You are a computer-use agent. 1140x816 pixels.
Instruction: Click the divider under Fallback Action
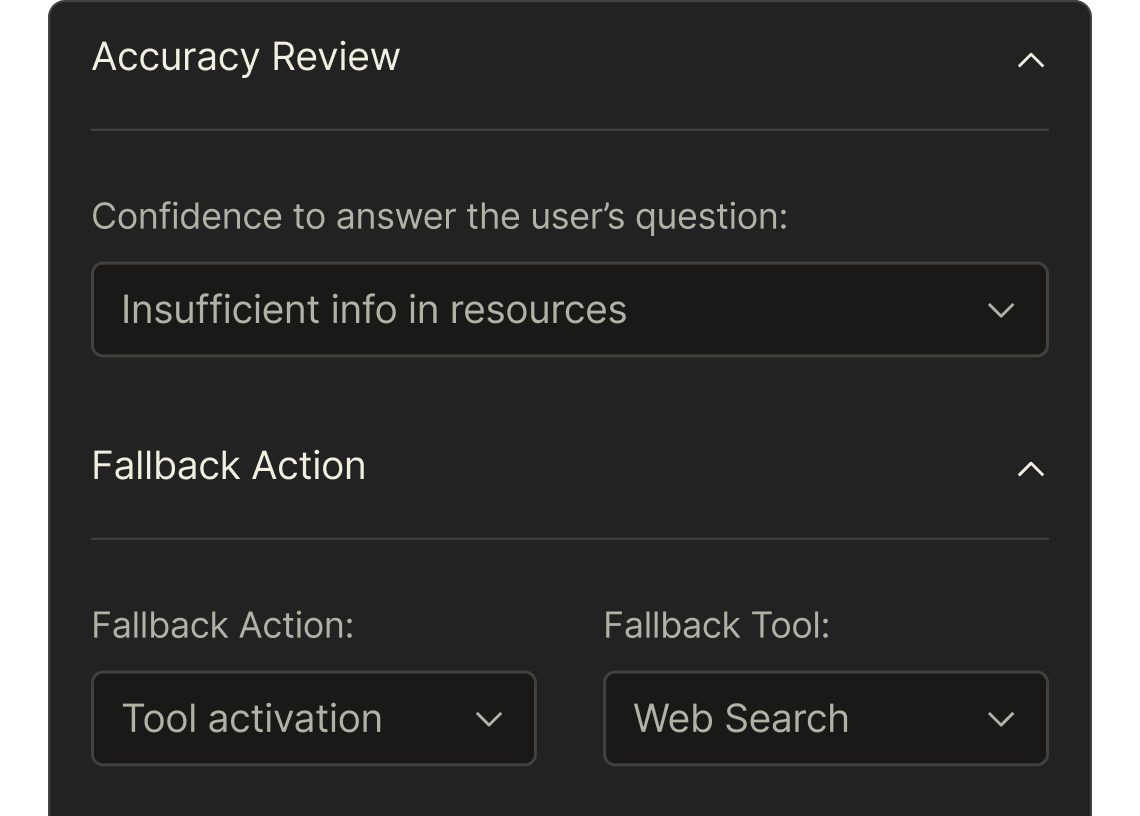pyautogui.click(x=570, y=540)
